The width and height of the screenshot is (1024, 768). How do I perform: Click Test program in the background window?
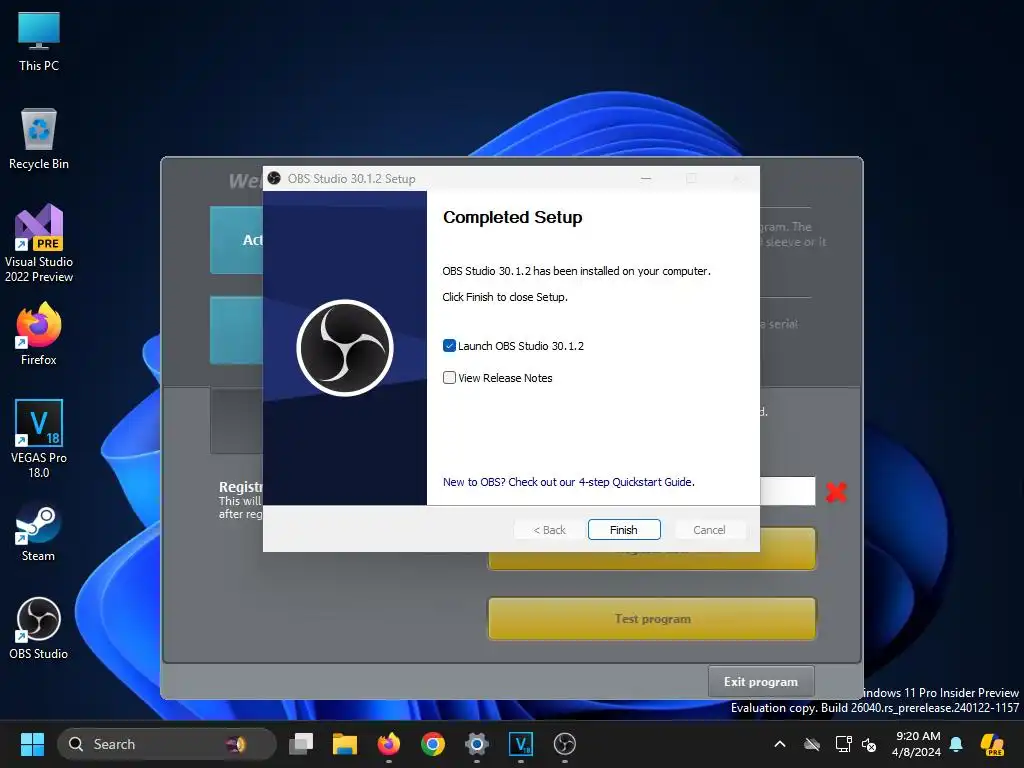pyautogui.click(x=652, y=618)
